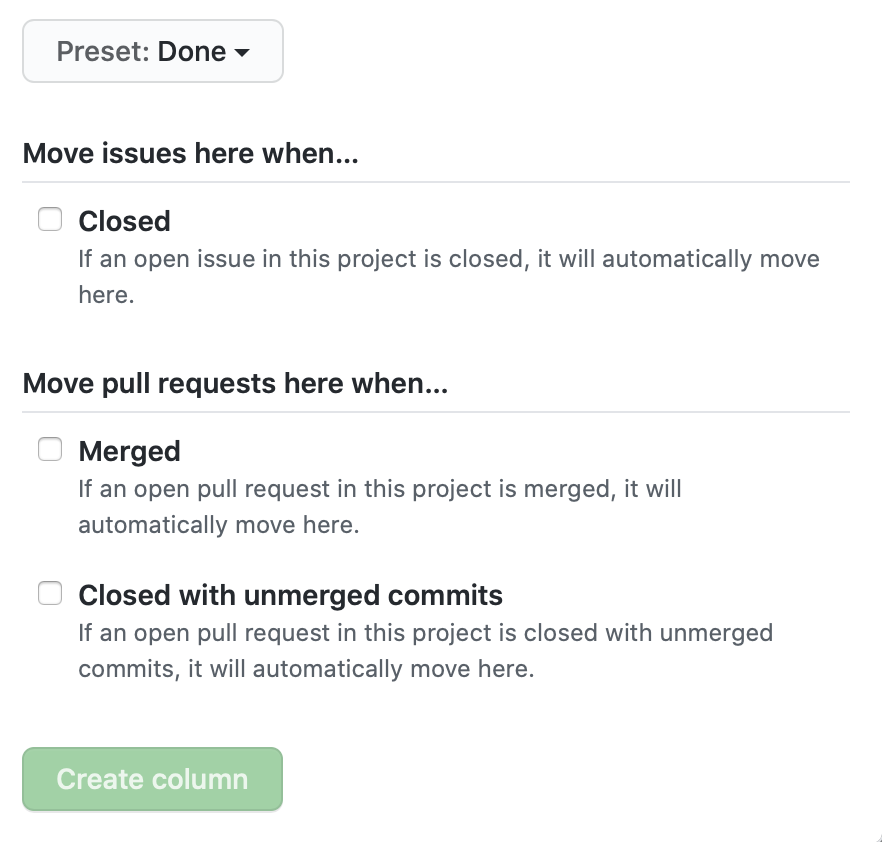Viewport: 882px width, 842px height.
Task: Click the unmerged commits description text
Action: [425, 651]
